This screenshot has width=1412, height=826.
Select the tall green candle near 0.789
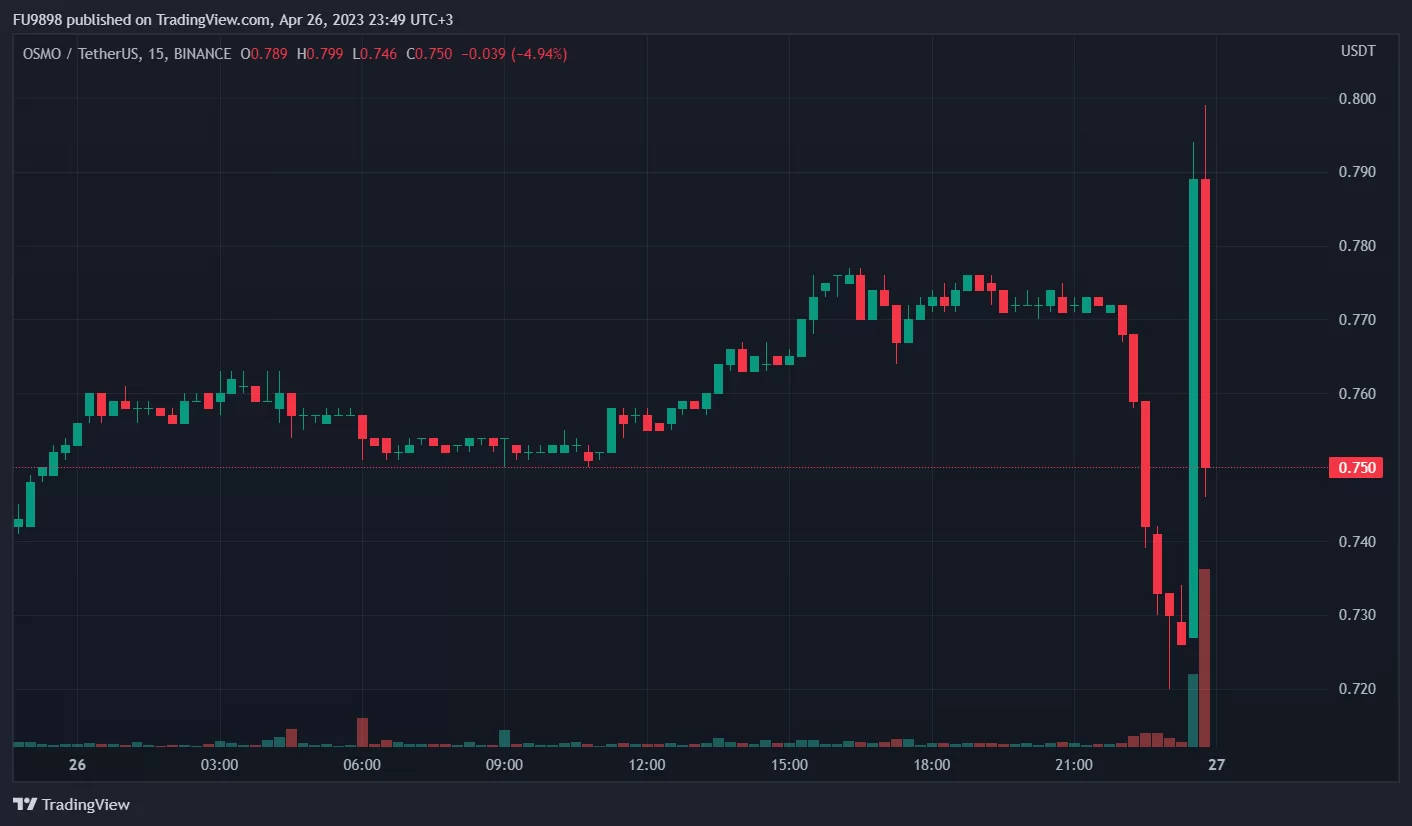tap(1193, 400)
